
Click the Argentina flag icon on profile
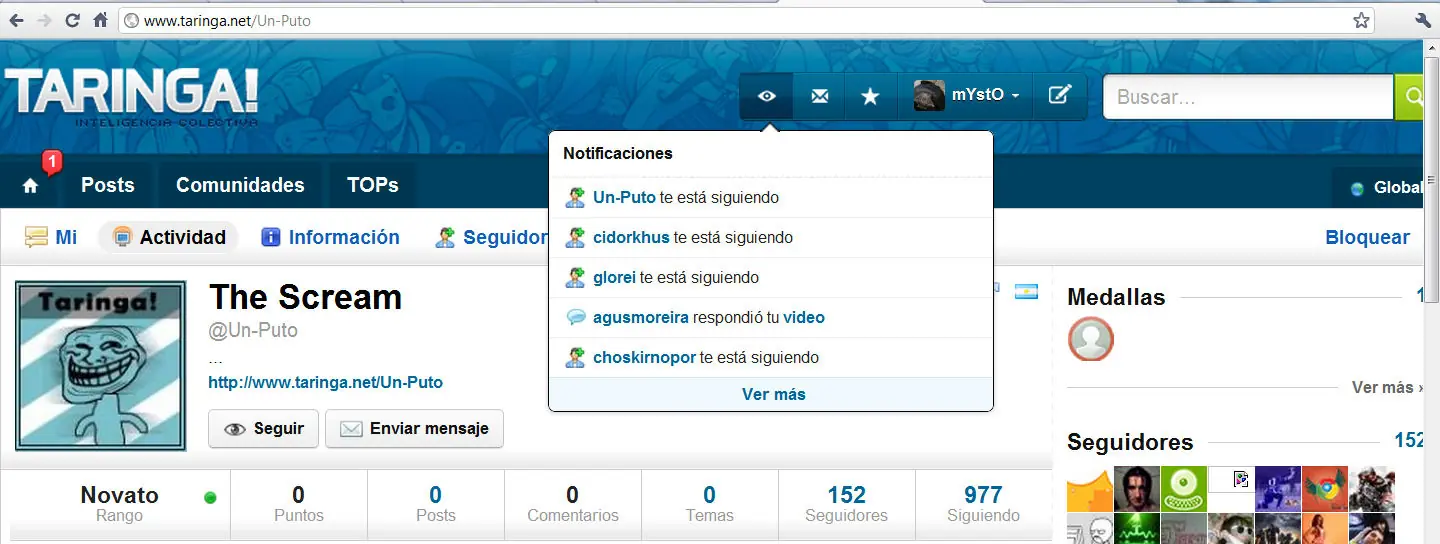click(x=1026, y=291)
